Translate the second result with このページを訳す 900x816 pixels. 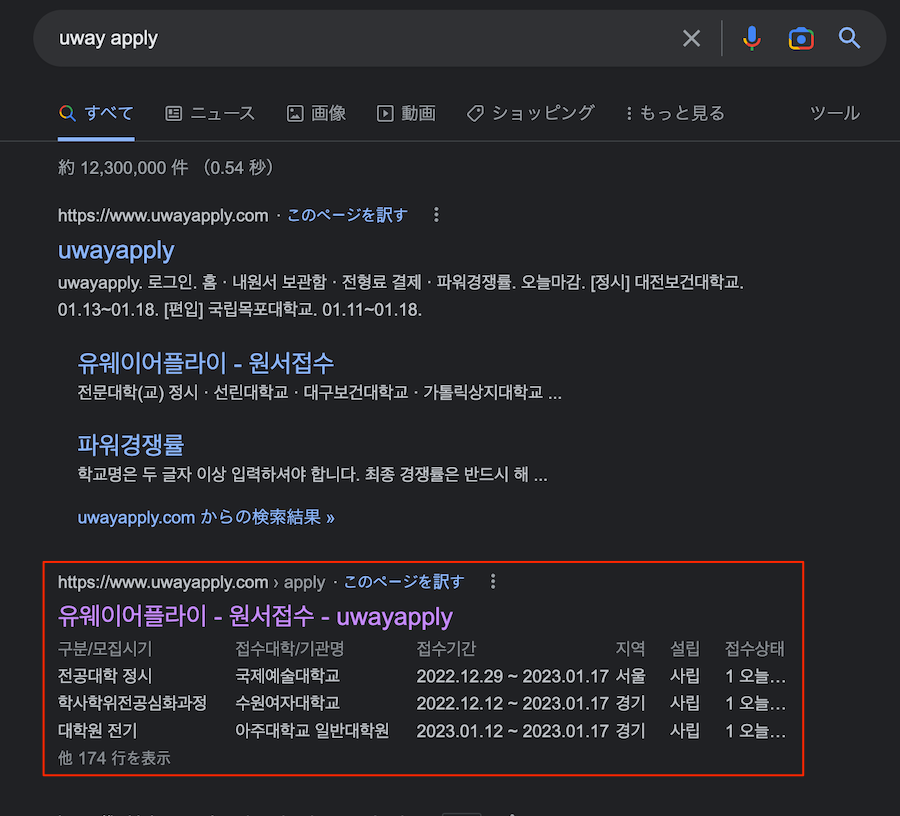point(404,582)
